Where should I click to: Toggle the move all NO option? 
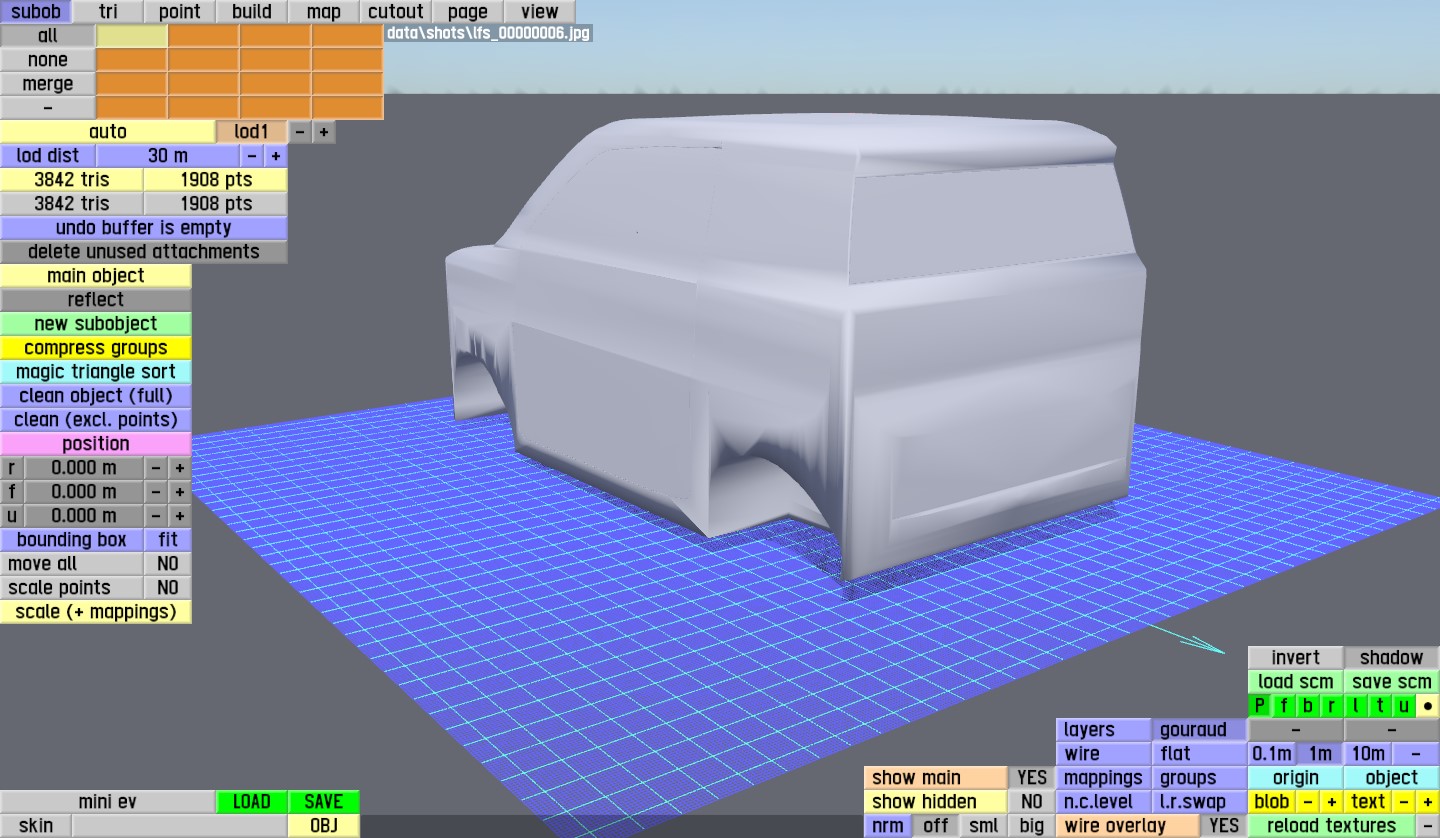coord(168,564)
